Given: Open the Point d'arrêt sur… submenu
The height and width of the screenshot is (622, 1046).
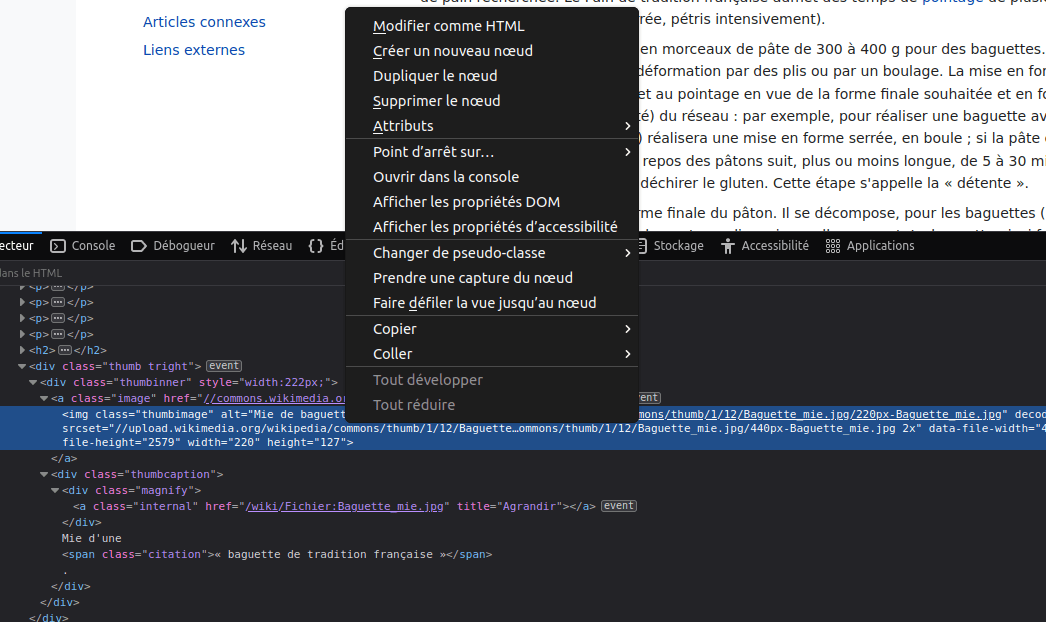Looking at the screenshot, I should [492, 152].
